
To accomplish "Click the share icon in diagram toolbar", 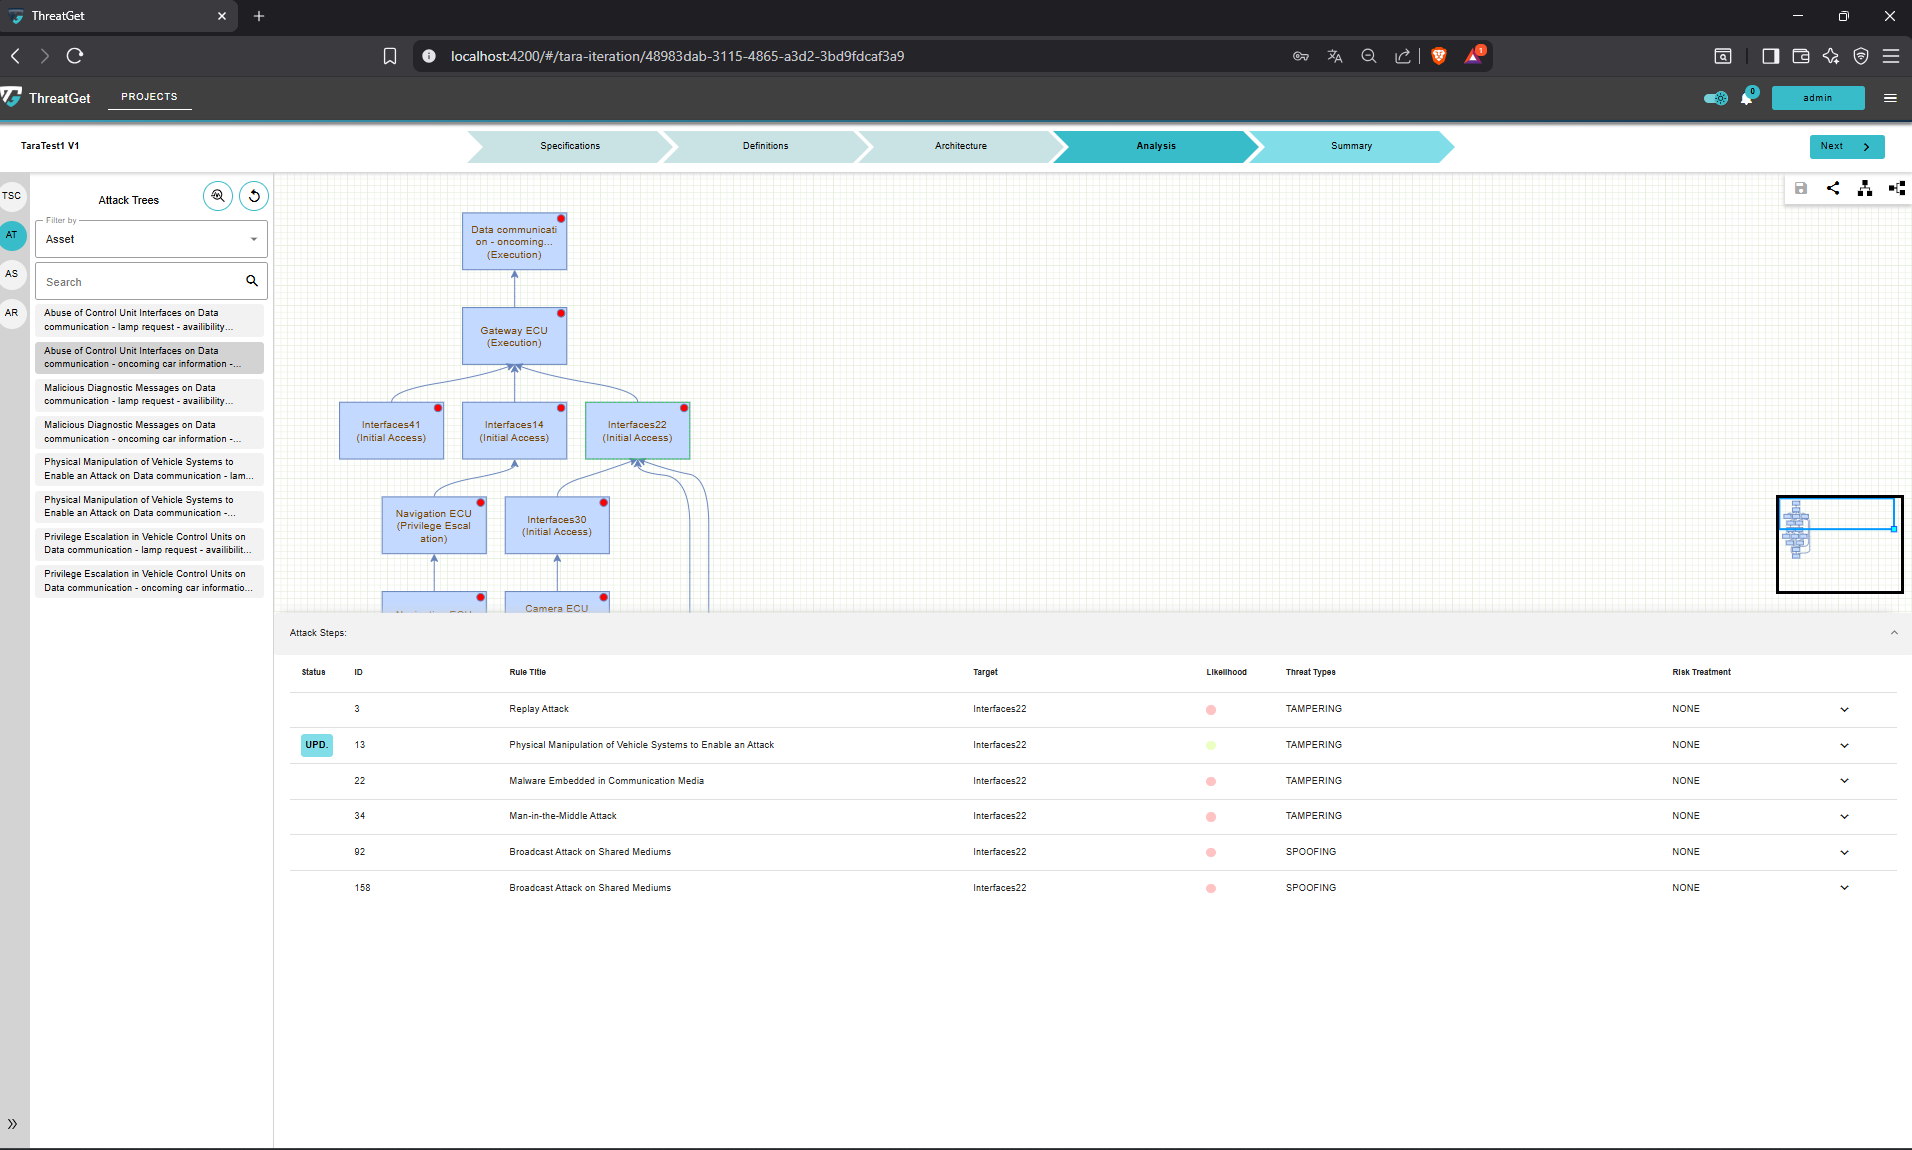I will pos(1832,188).
